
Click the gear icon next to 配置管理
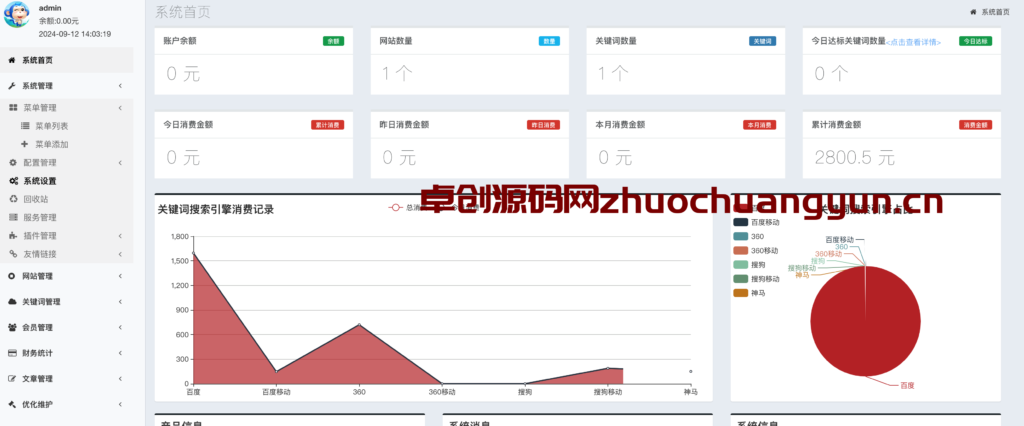click(13, 163)
